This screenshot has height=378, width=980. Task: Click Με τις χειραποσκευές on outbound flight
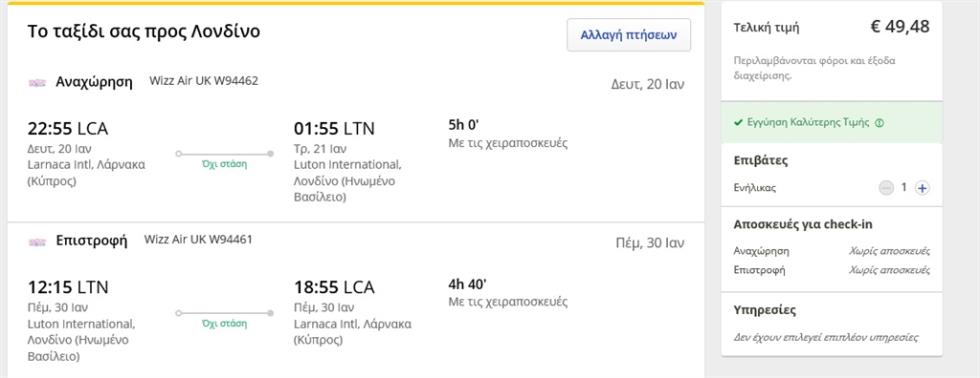(508, 143)
